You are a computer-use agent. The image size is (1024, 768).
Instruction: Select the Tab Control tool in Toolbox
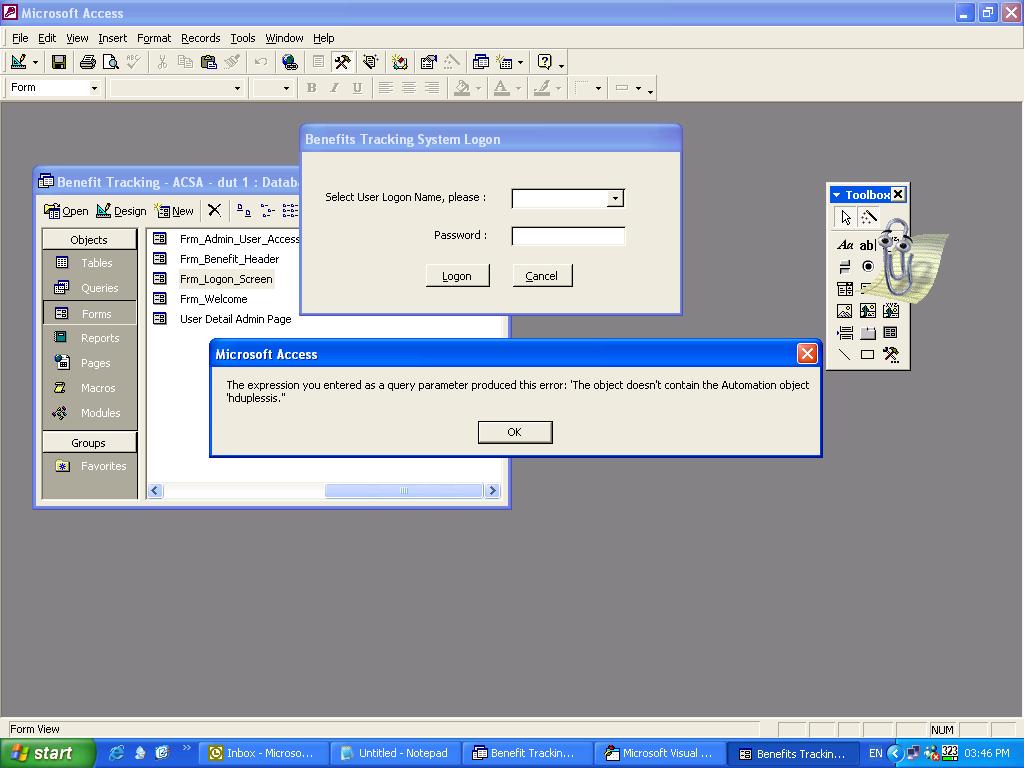pos(868,333)
